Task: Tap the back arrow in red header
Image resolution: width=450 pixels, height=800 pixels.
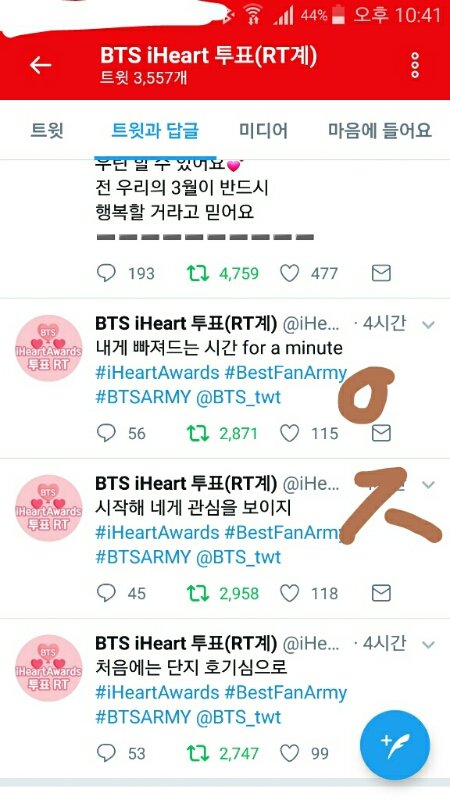Action: pos(40,65)
